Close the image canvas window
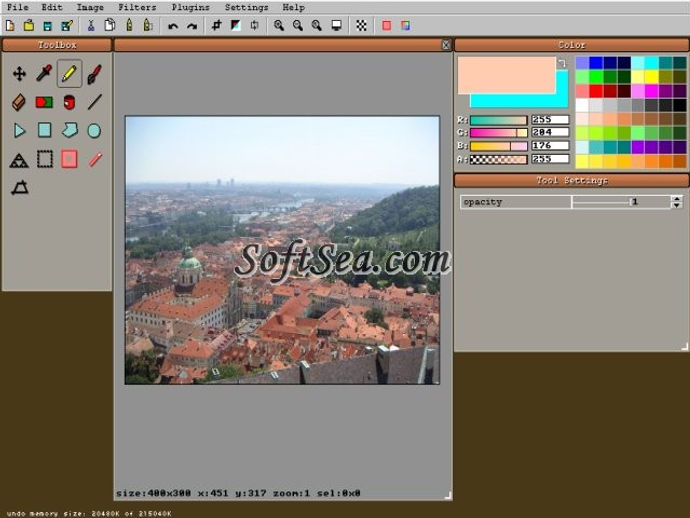690x518 pixels. tap(446, 45)
